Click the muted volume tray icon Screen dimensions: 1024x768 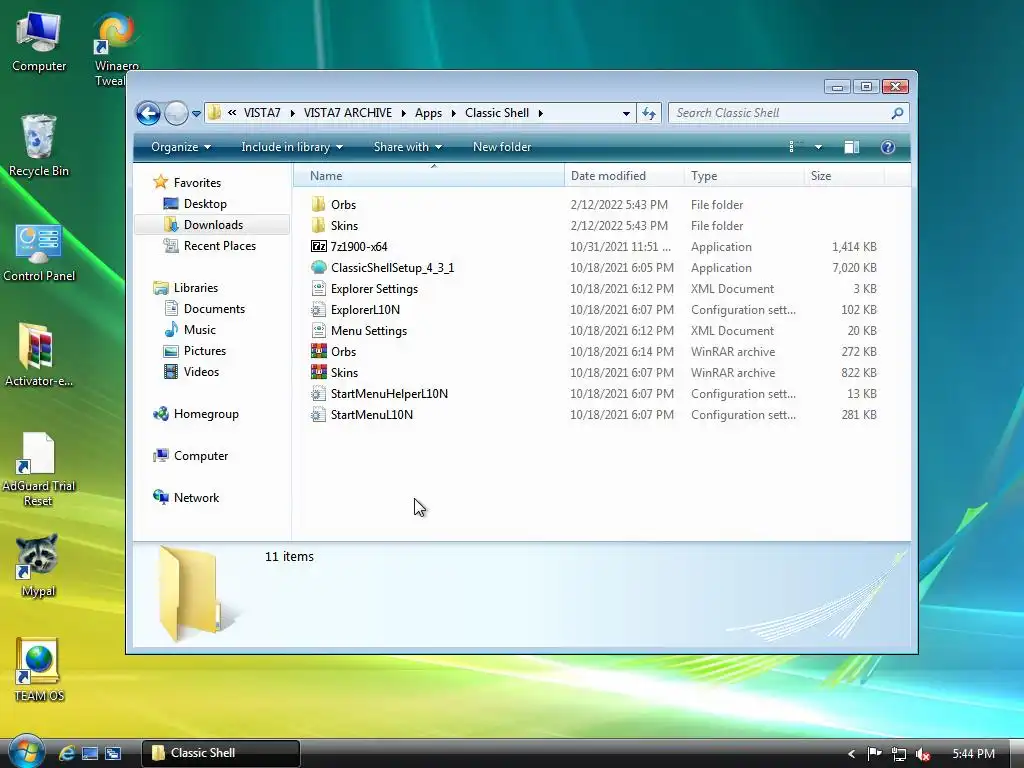point(923,754)
